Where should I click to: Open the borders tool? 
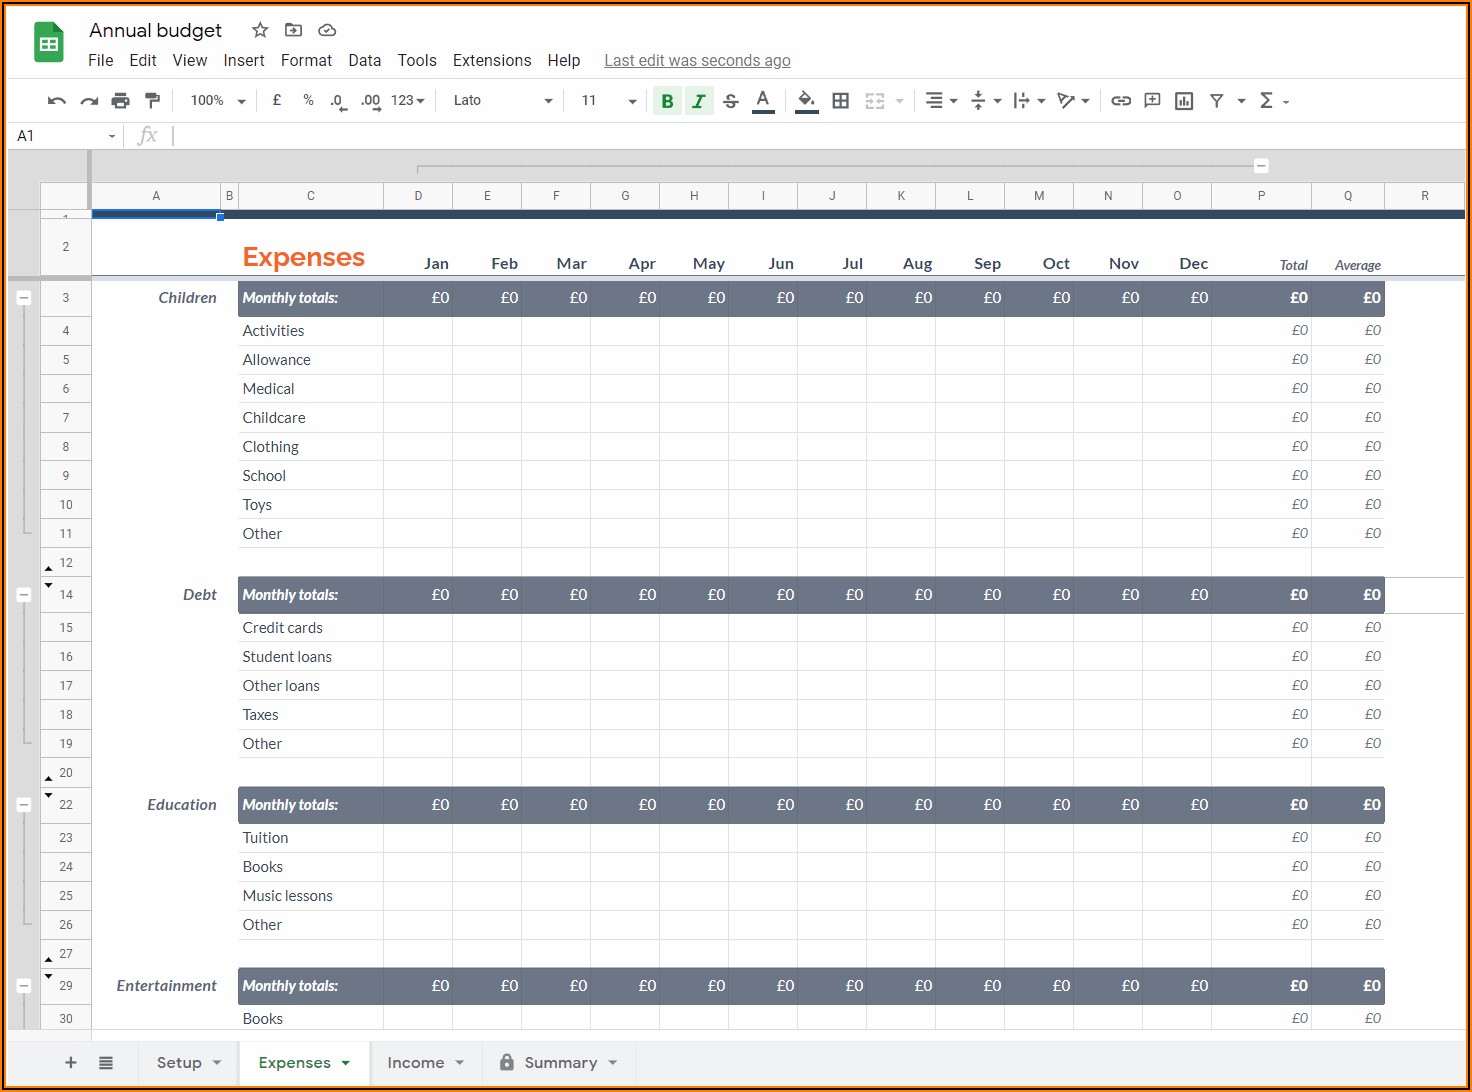click(841, 101)
